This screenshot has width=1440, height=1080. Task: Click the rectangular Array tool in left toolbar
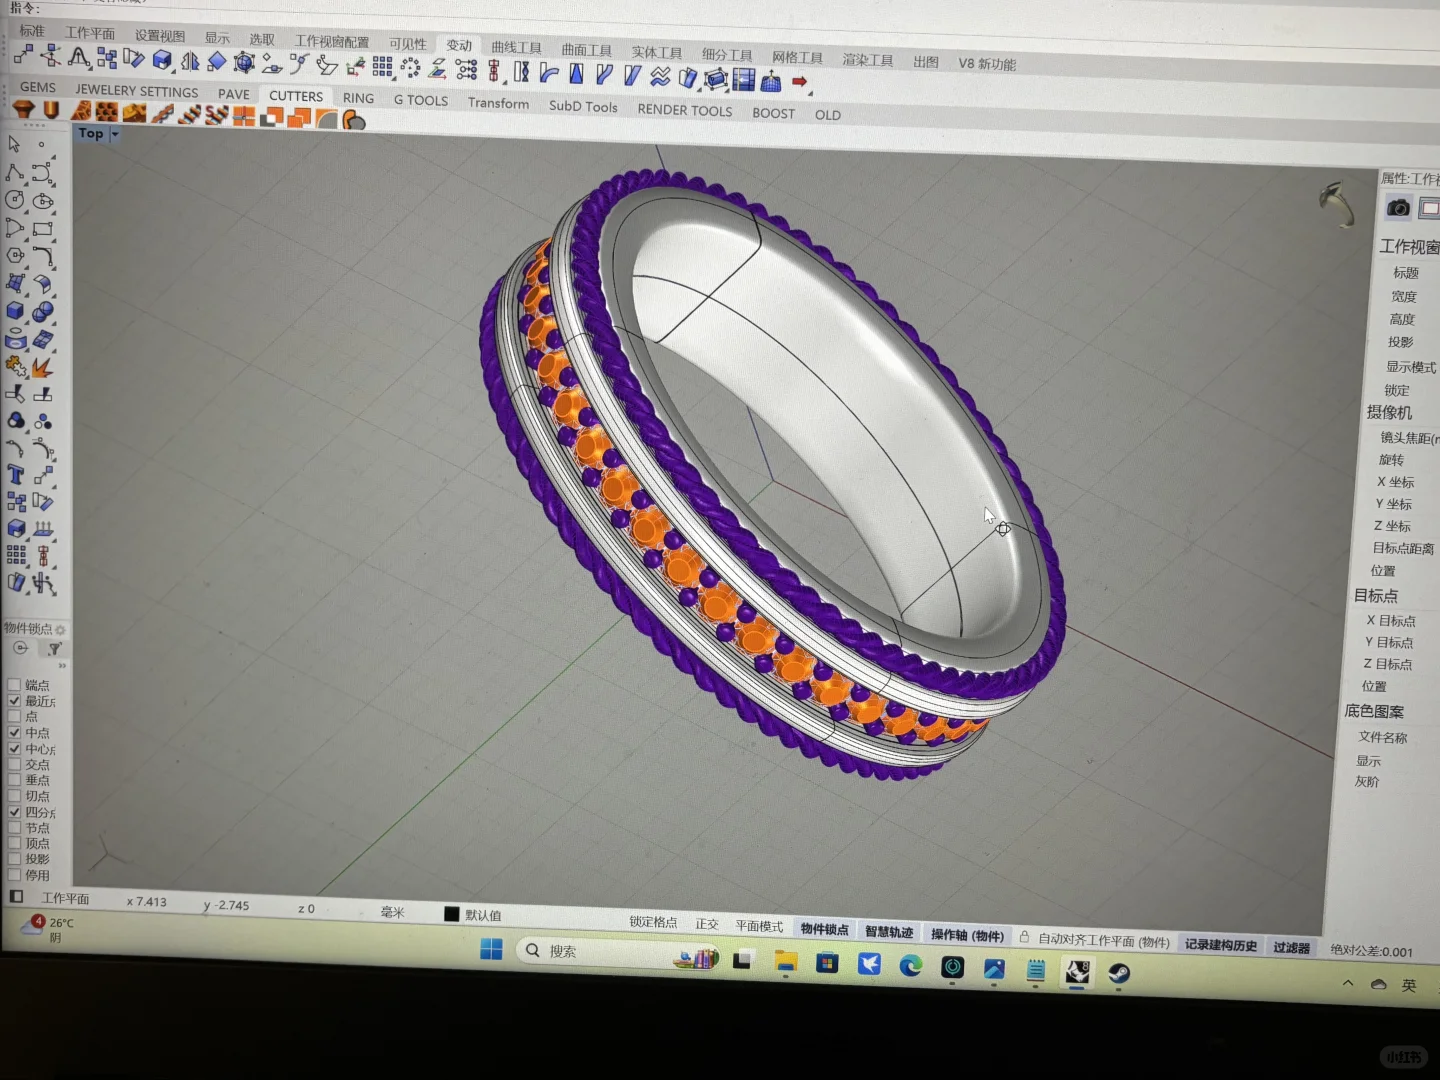pyautogui.click(x=16, y=555)
